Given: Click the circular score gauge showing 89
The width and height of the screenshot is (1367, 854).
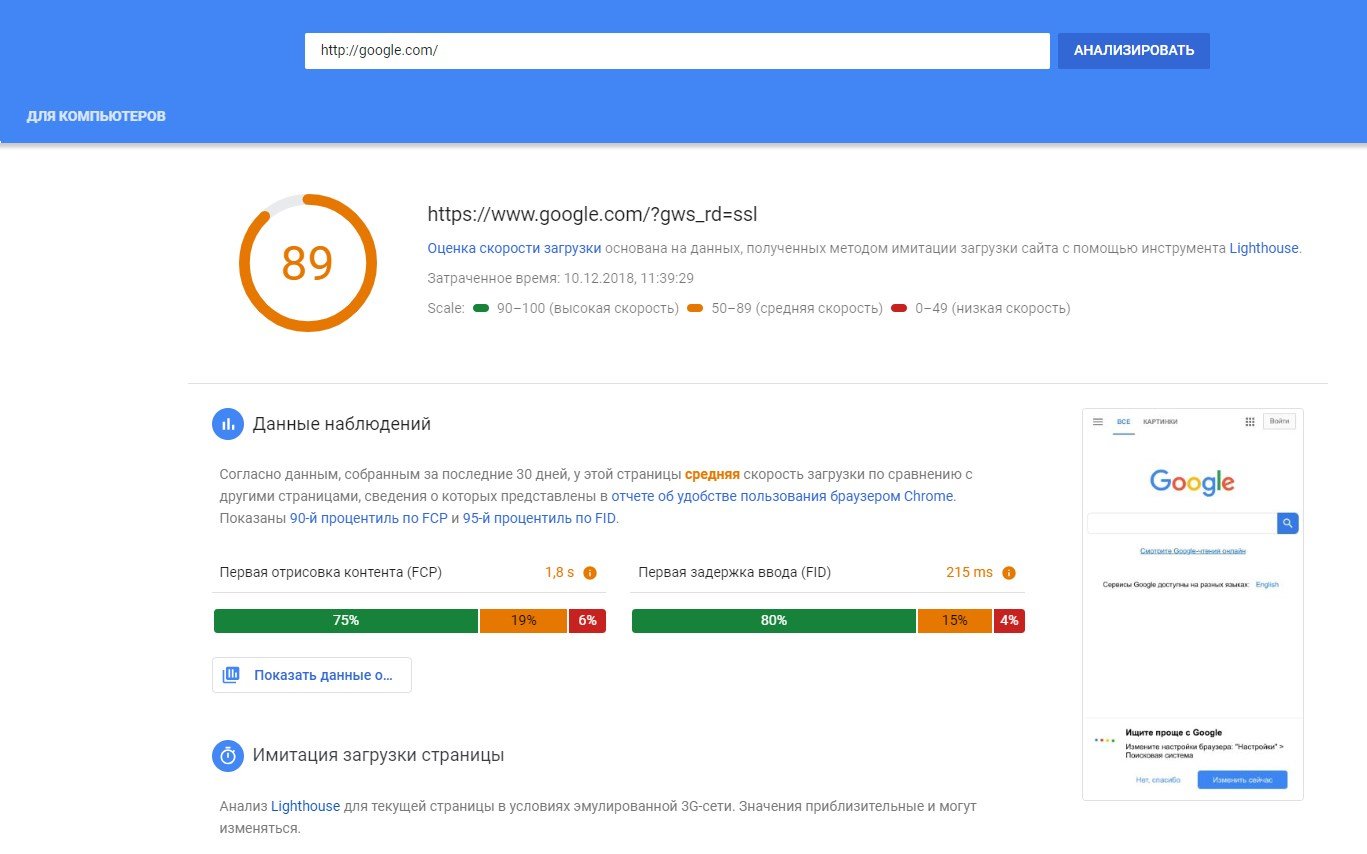Looking at the screenshot, I should pyautogui.click(x=308, y=263).
